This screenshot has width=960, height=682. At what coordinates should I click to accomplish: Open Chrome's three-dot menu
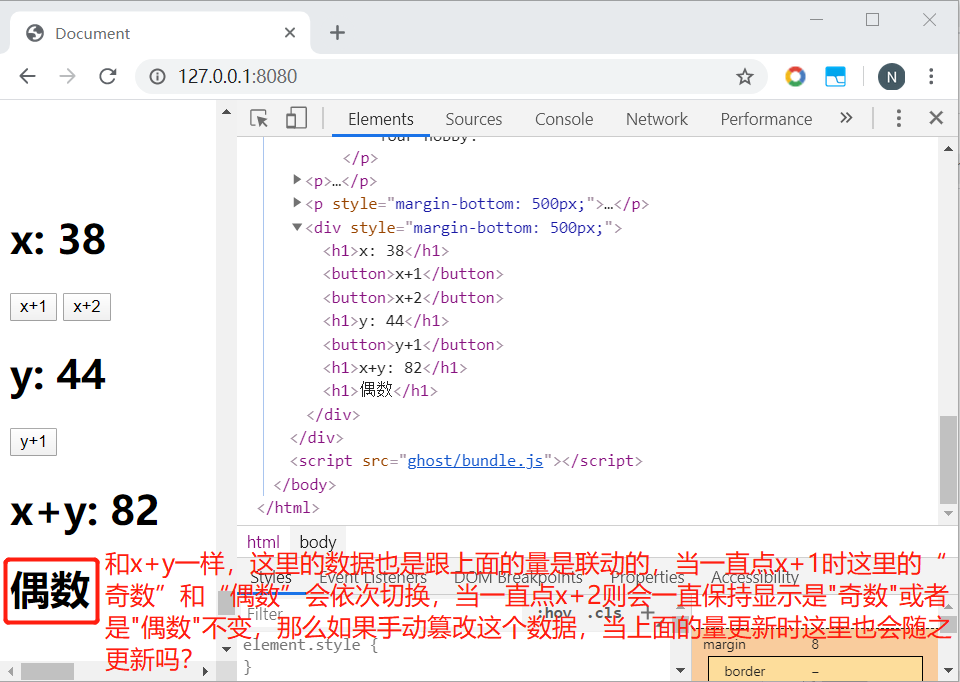click(x=931, y=77)
